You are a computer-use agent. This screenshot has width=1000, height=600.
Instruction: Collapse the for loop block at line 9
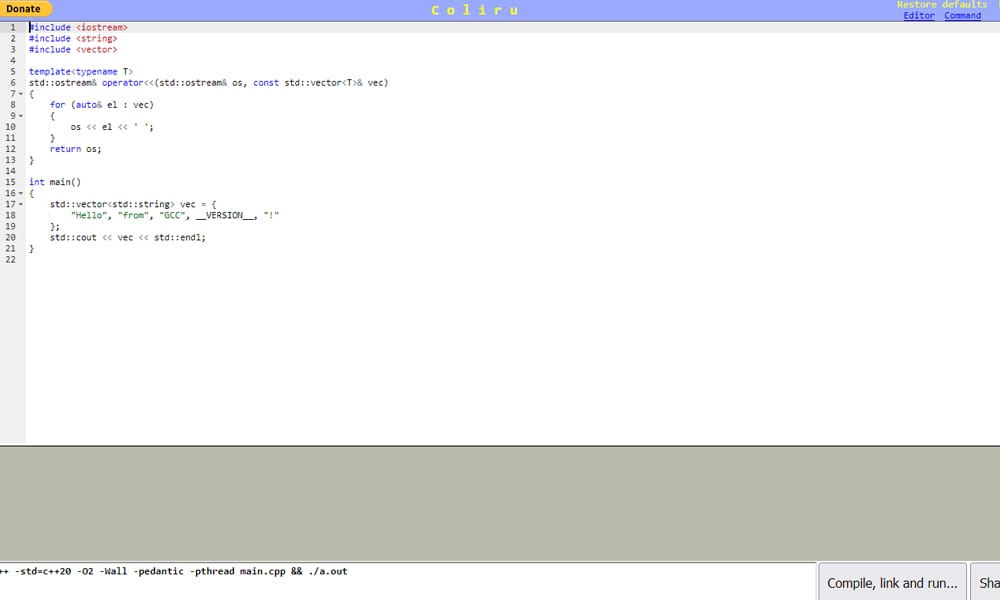point(21,116)
